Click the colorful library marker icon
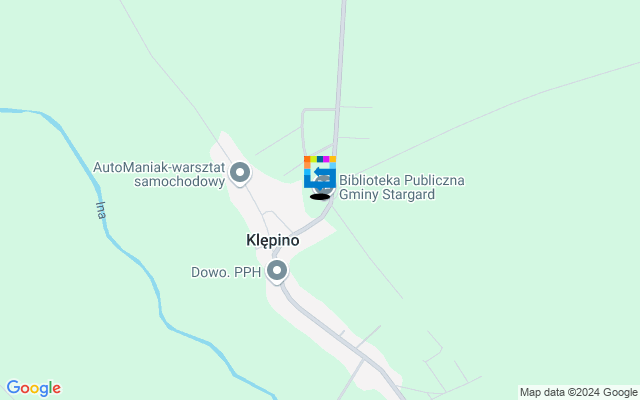 pyautogui.click(x=320, y=172)
